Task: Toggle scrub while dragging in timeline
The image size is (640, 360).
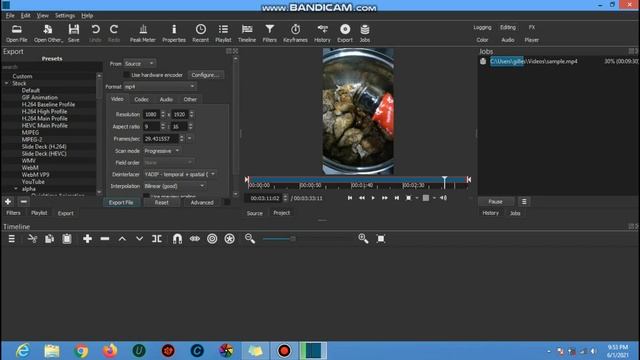Action: [x=195, y=239]
